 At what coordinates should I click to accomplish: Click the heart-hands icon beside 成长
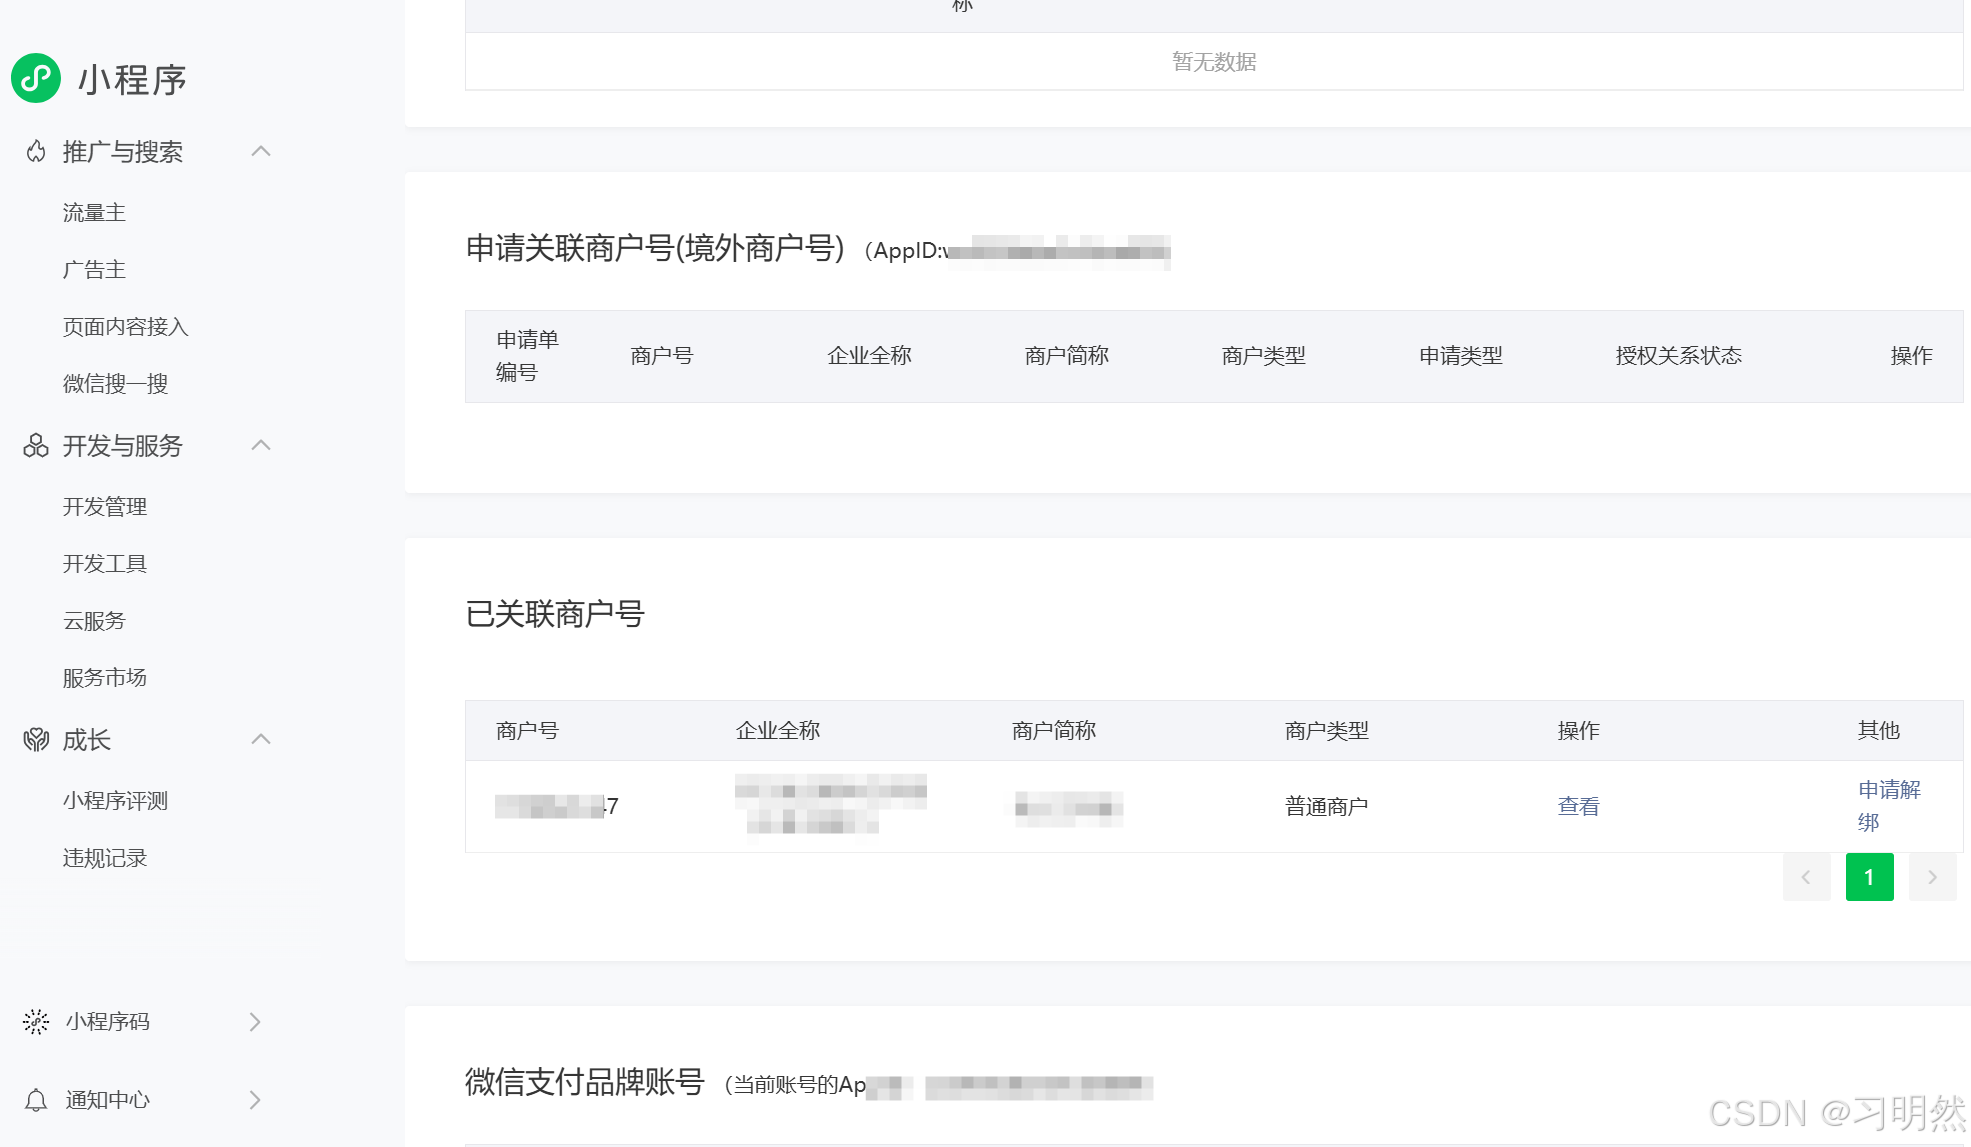click(36, 740)
